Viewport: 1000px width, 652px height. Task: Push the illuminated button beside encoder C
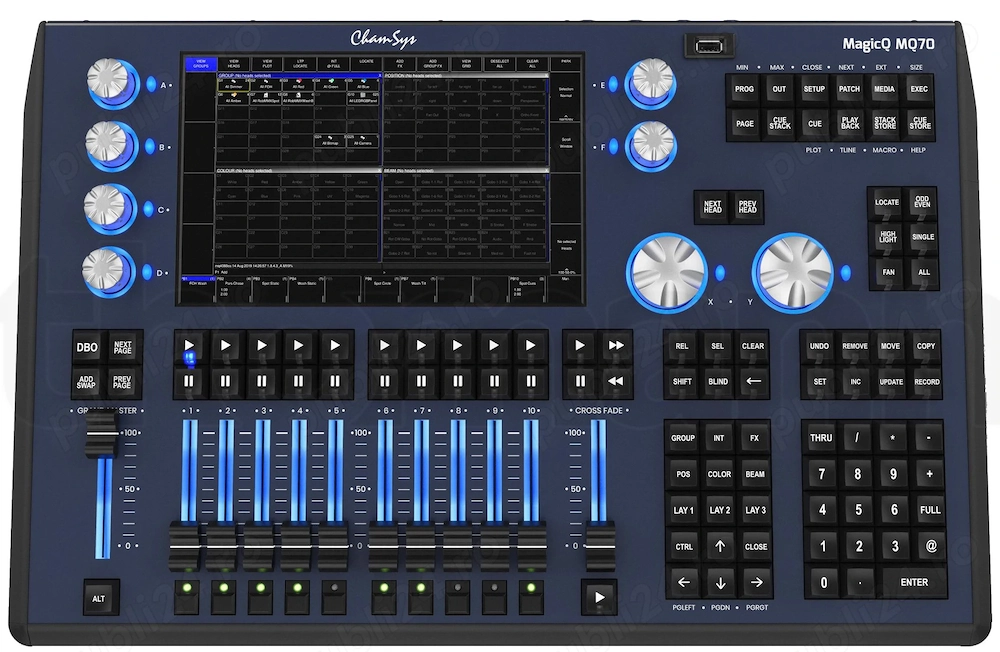(148, 209)
